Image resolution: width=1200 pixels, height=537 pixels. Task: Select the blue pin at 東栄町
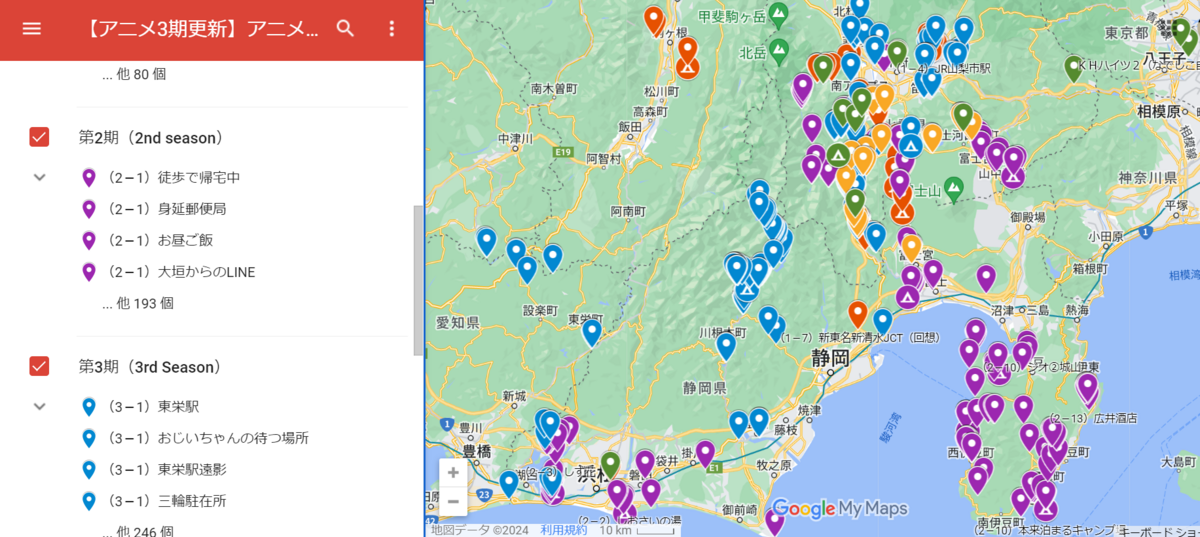pyautogui.click(x=592, y=332)
